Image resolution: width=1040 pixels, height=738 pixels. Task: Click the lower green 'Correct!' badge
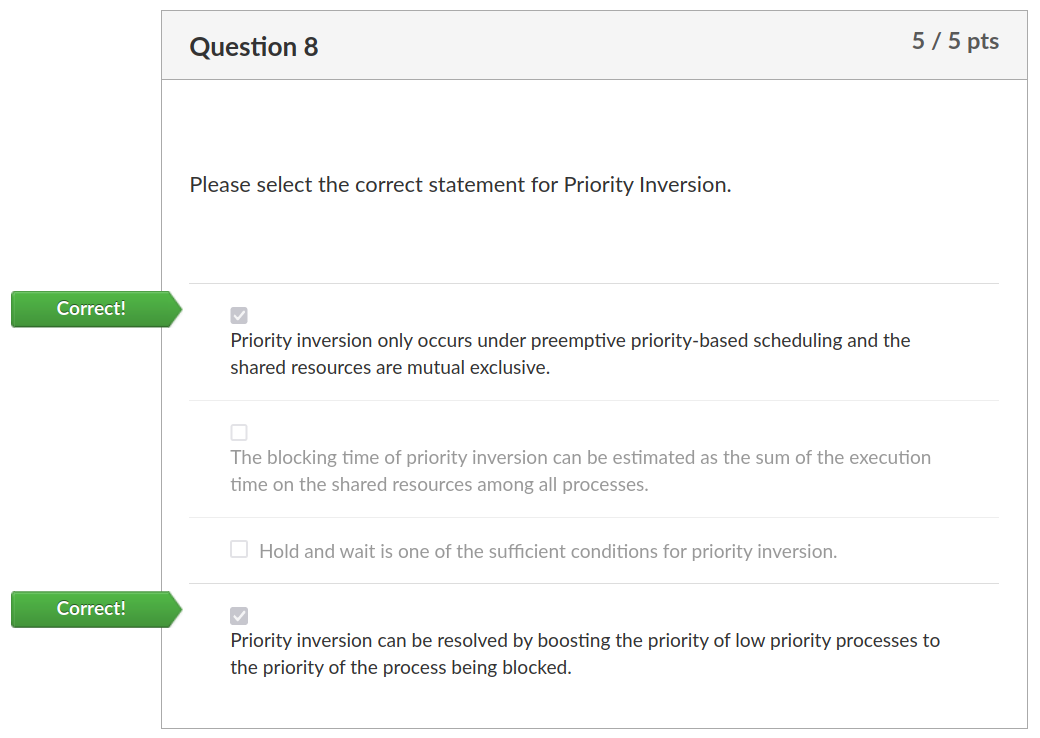coord(96,609)
